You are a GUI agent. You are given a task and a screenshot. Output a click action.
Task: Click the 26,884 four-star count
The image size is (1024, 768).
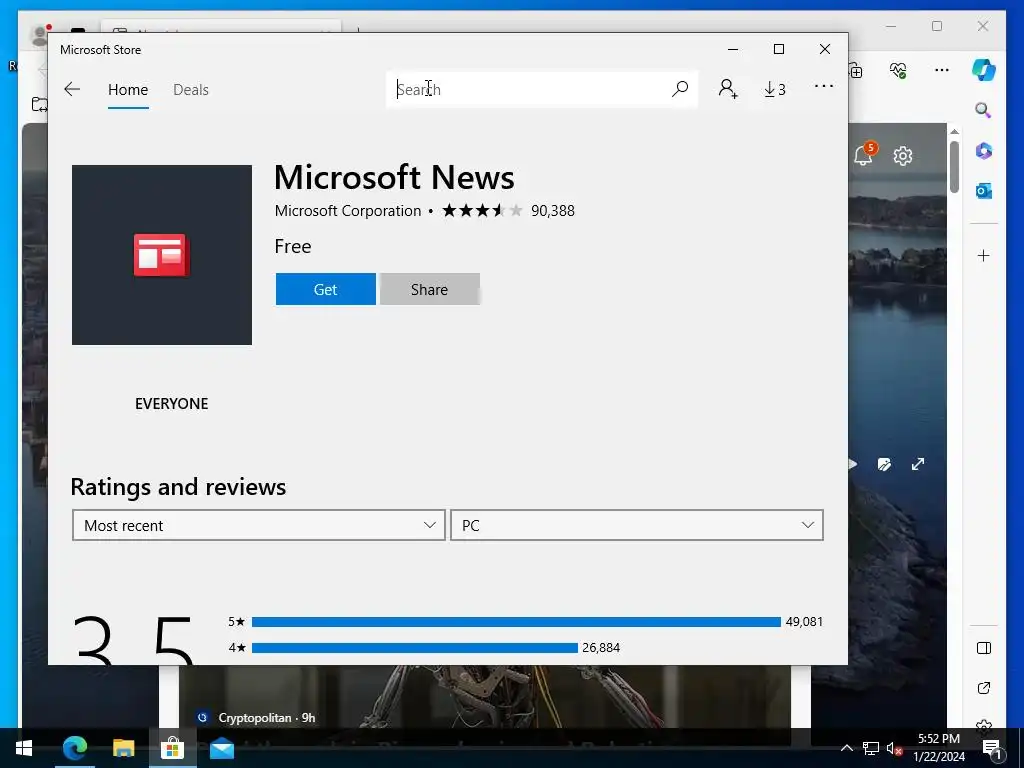[601, 648]
